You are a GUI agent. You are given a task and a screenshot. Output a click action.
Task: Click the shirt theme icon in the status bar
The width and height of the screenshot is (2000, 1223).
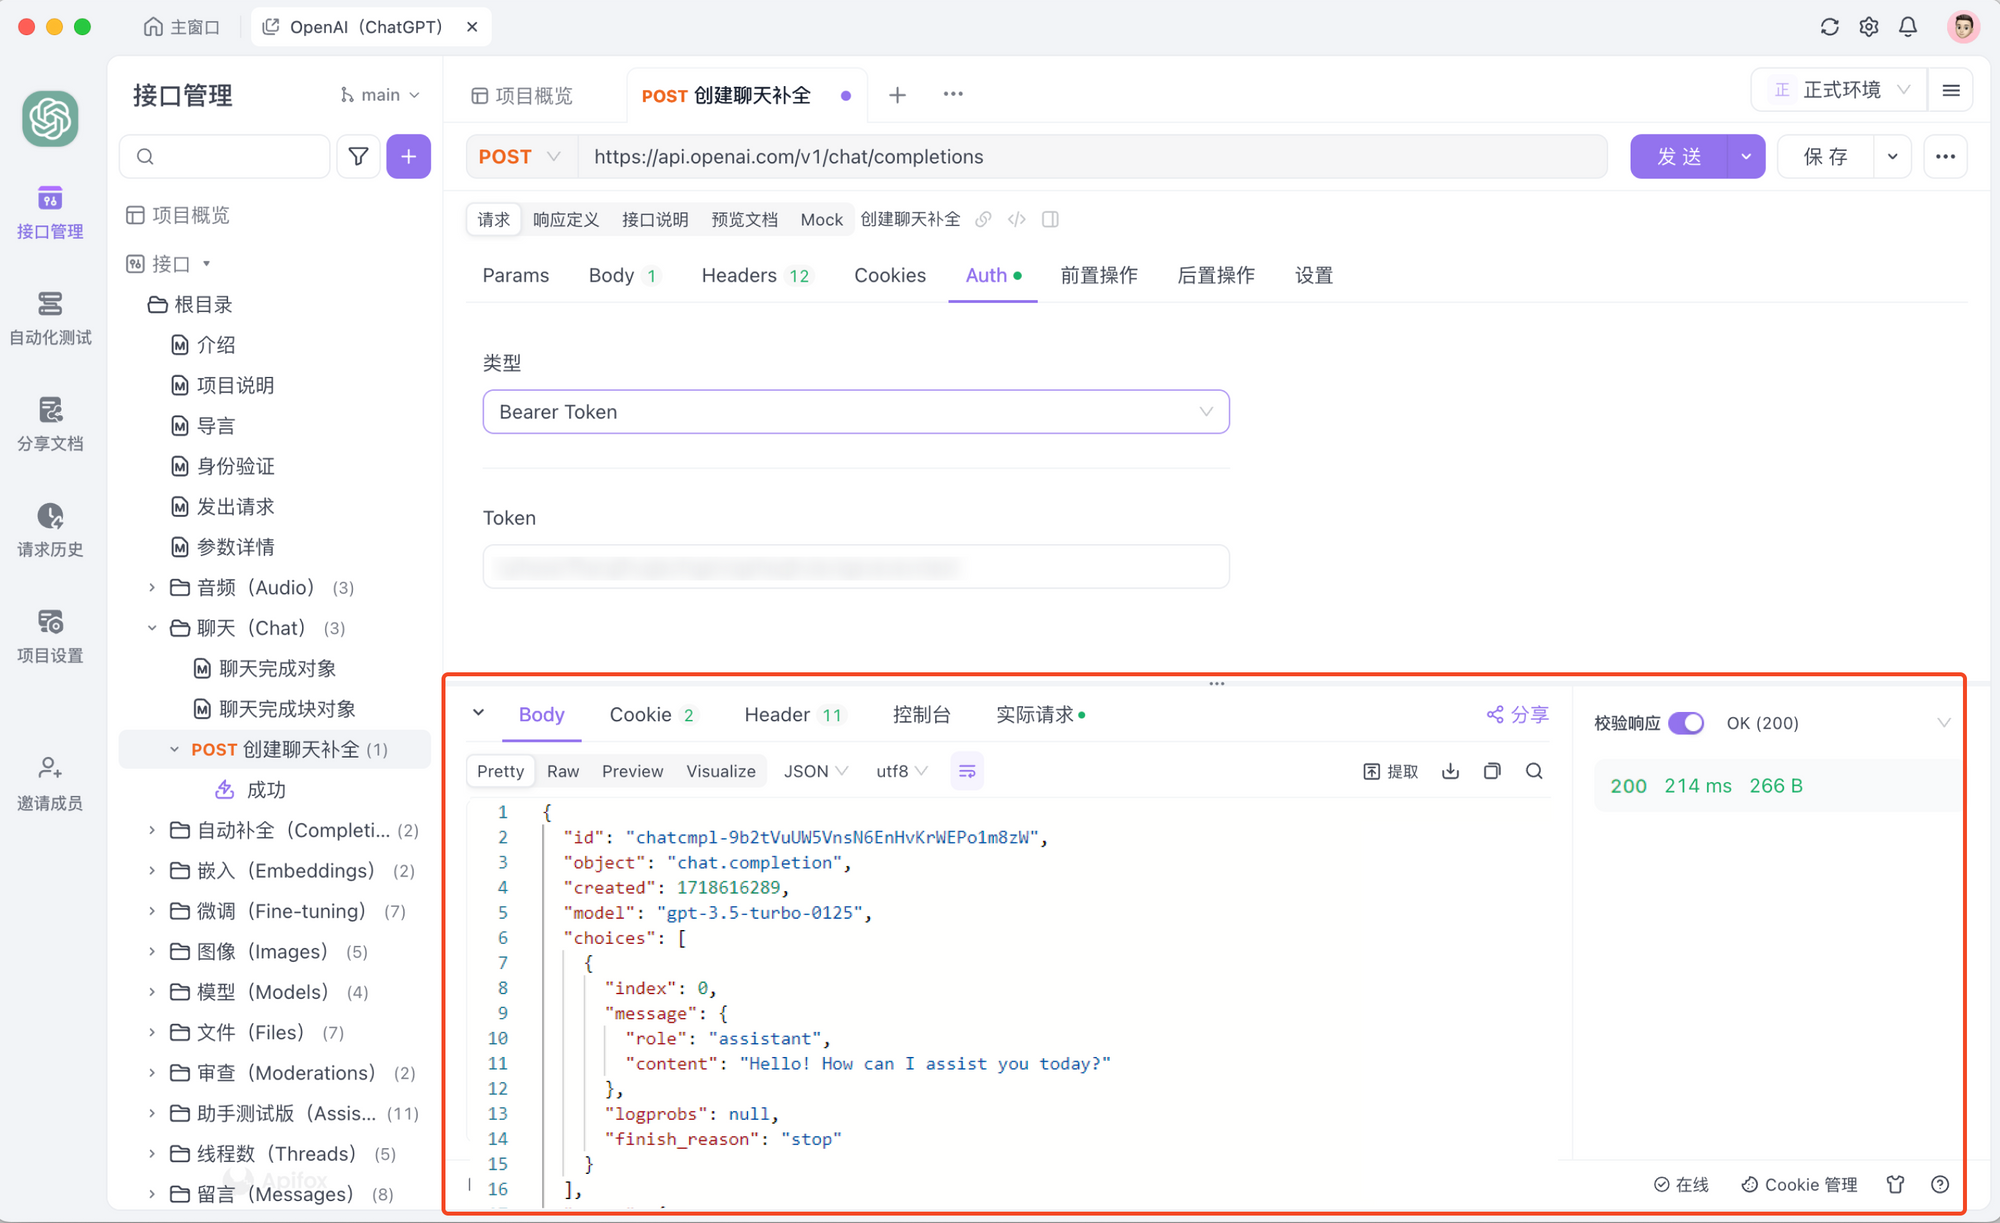pos(1895,1184)
